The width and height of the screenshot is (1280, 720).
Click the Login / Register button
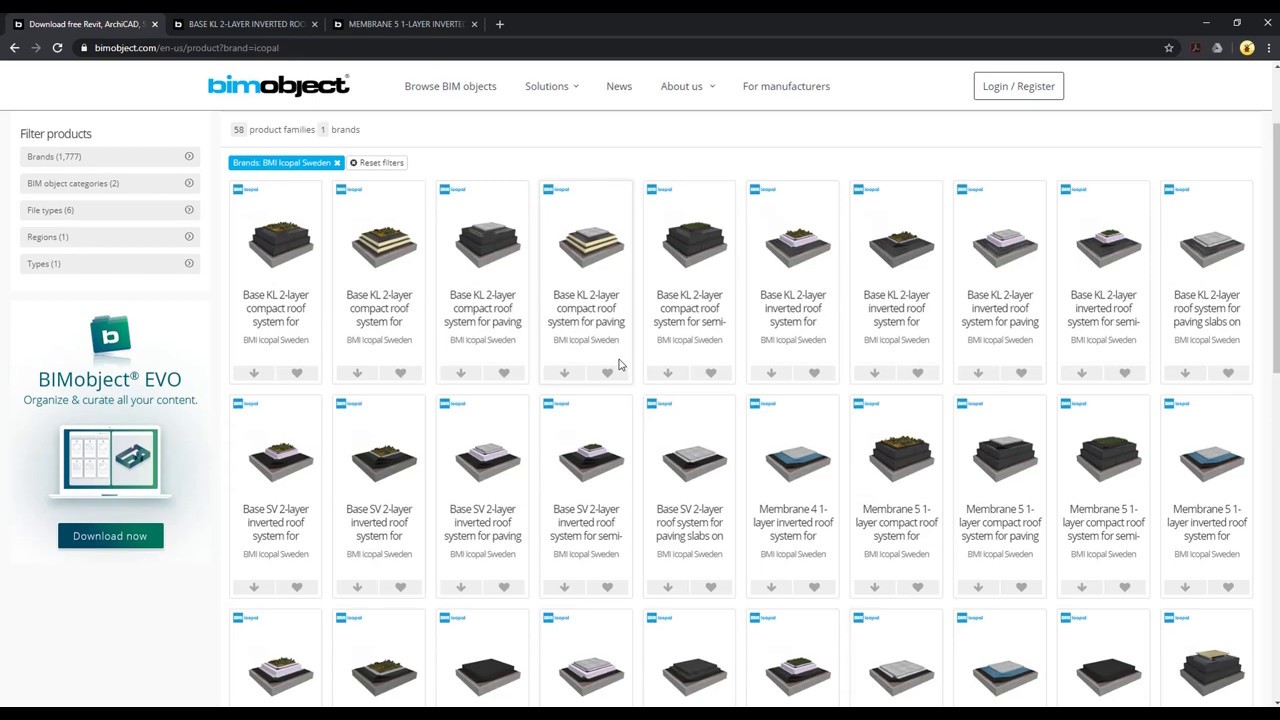1018,86
